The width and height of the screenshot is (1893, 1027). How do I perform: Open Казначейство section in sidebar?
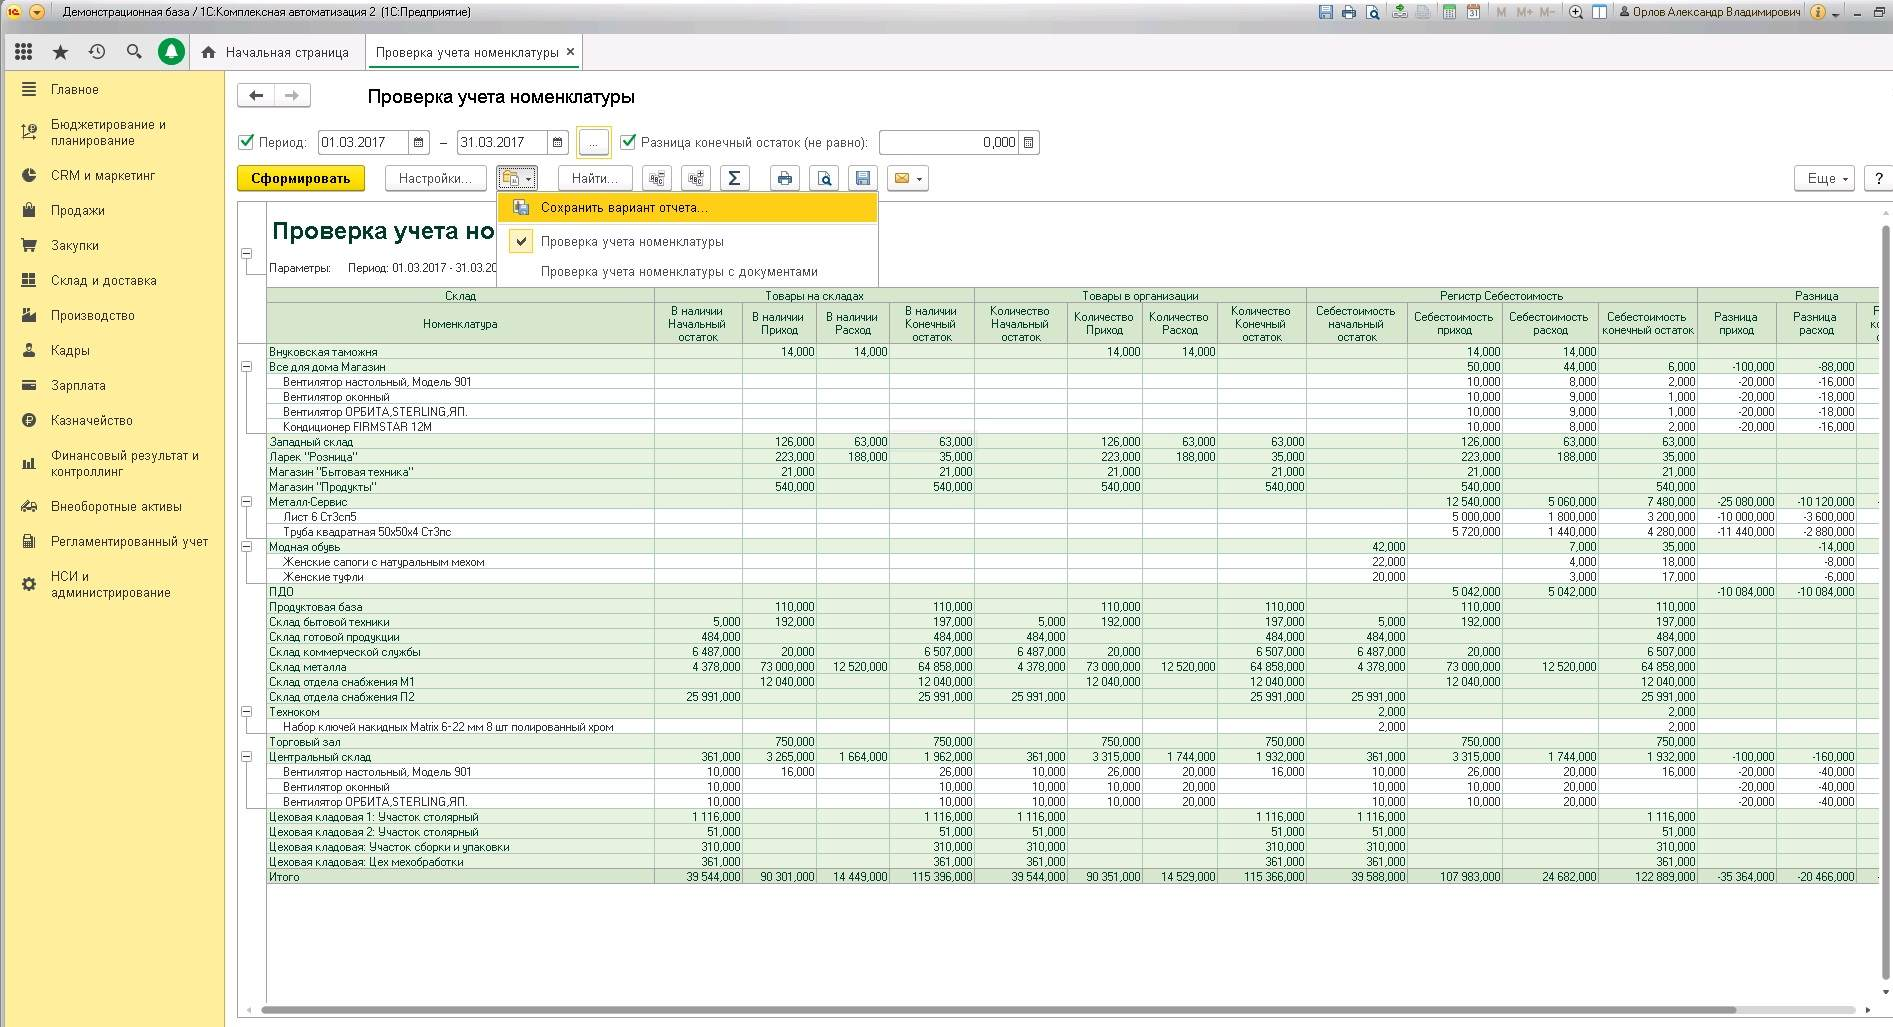coord(92,420)
